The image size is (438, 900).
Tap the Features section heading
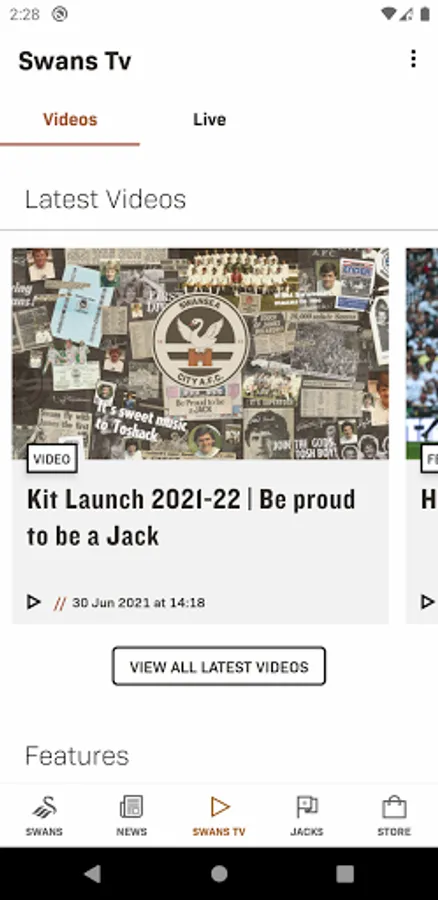pyautogui.click(x=77, y=756)
